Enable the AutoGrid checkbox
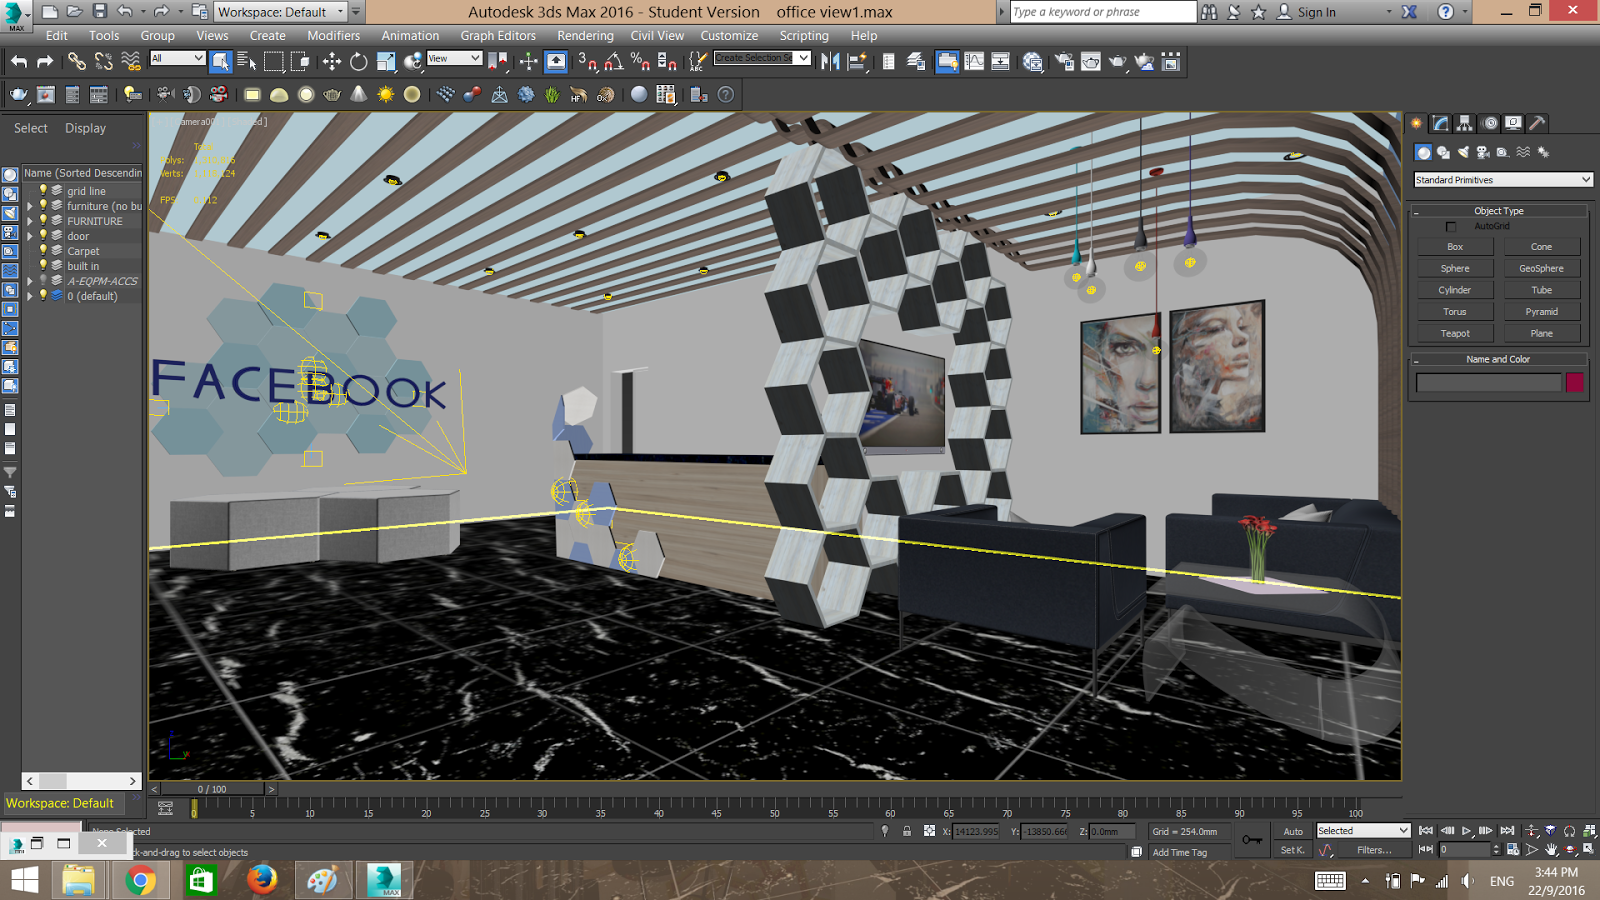The height and width of the screenshot is (900, 1600). click(1451, 226)
